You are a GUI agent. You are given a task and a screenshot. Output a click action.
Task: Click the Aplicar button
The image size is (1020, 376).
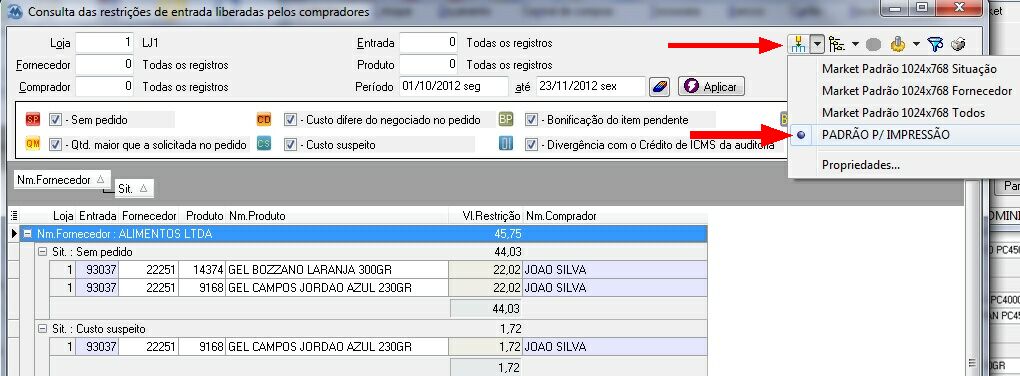point(711,86)
